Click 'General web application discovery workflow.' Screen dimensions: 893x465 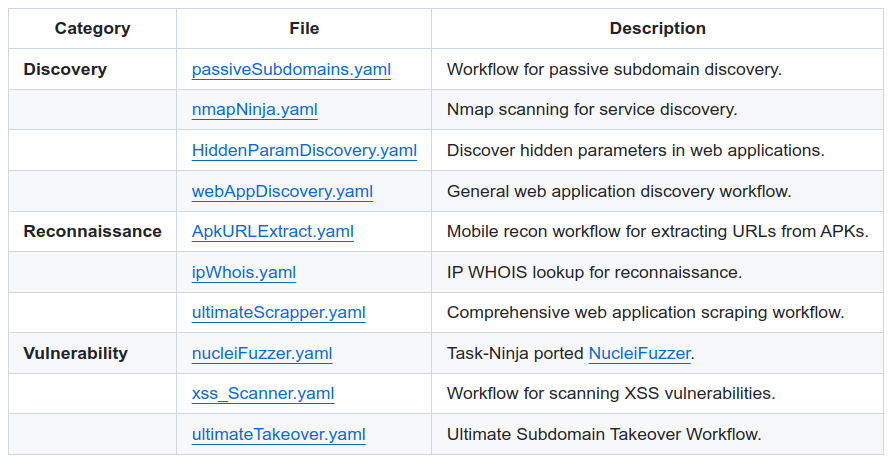click(619, 191)
